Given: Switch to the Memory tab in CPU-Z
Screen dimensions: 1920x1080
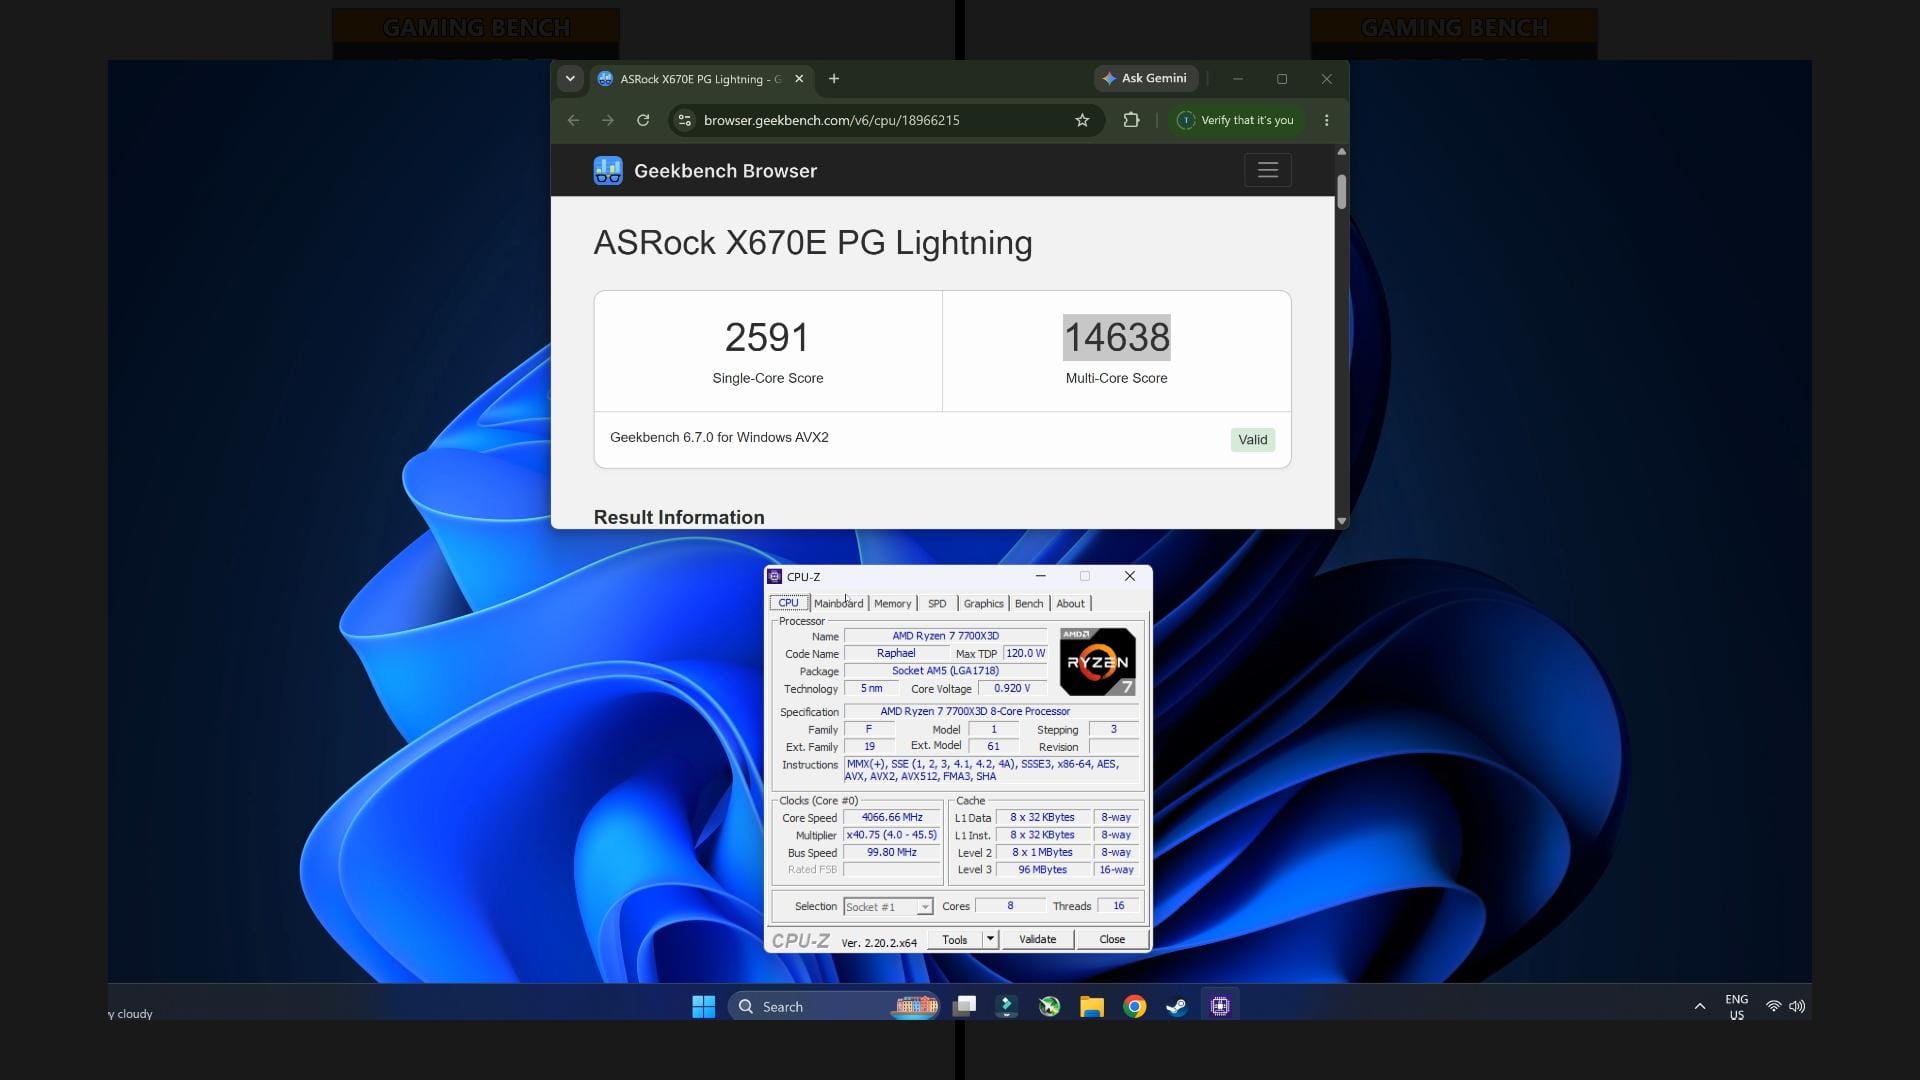Looking at the screenshot, I should coord(893,603).
